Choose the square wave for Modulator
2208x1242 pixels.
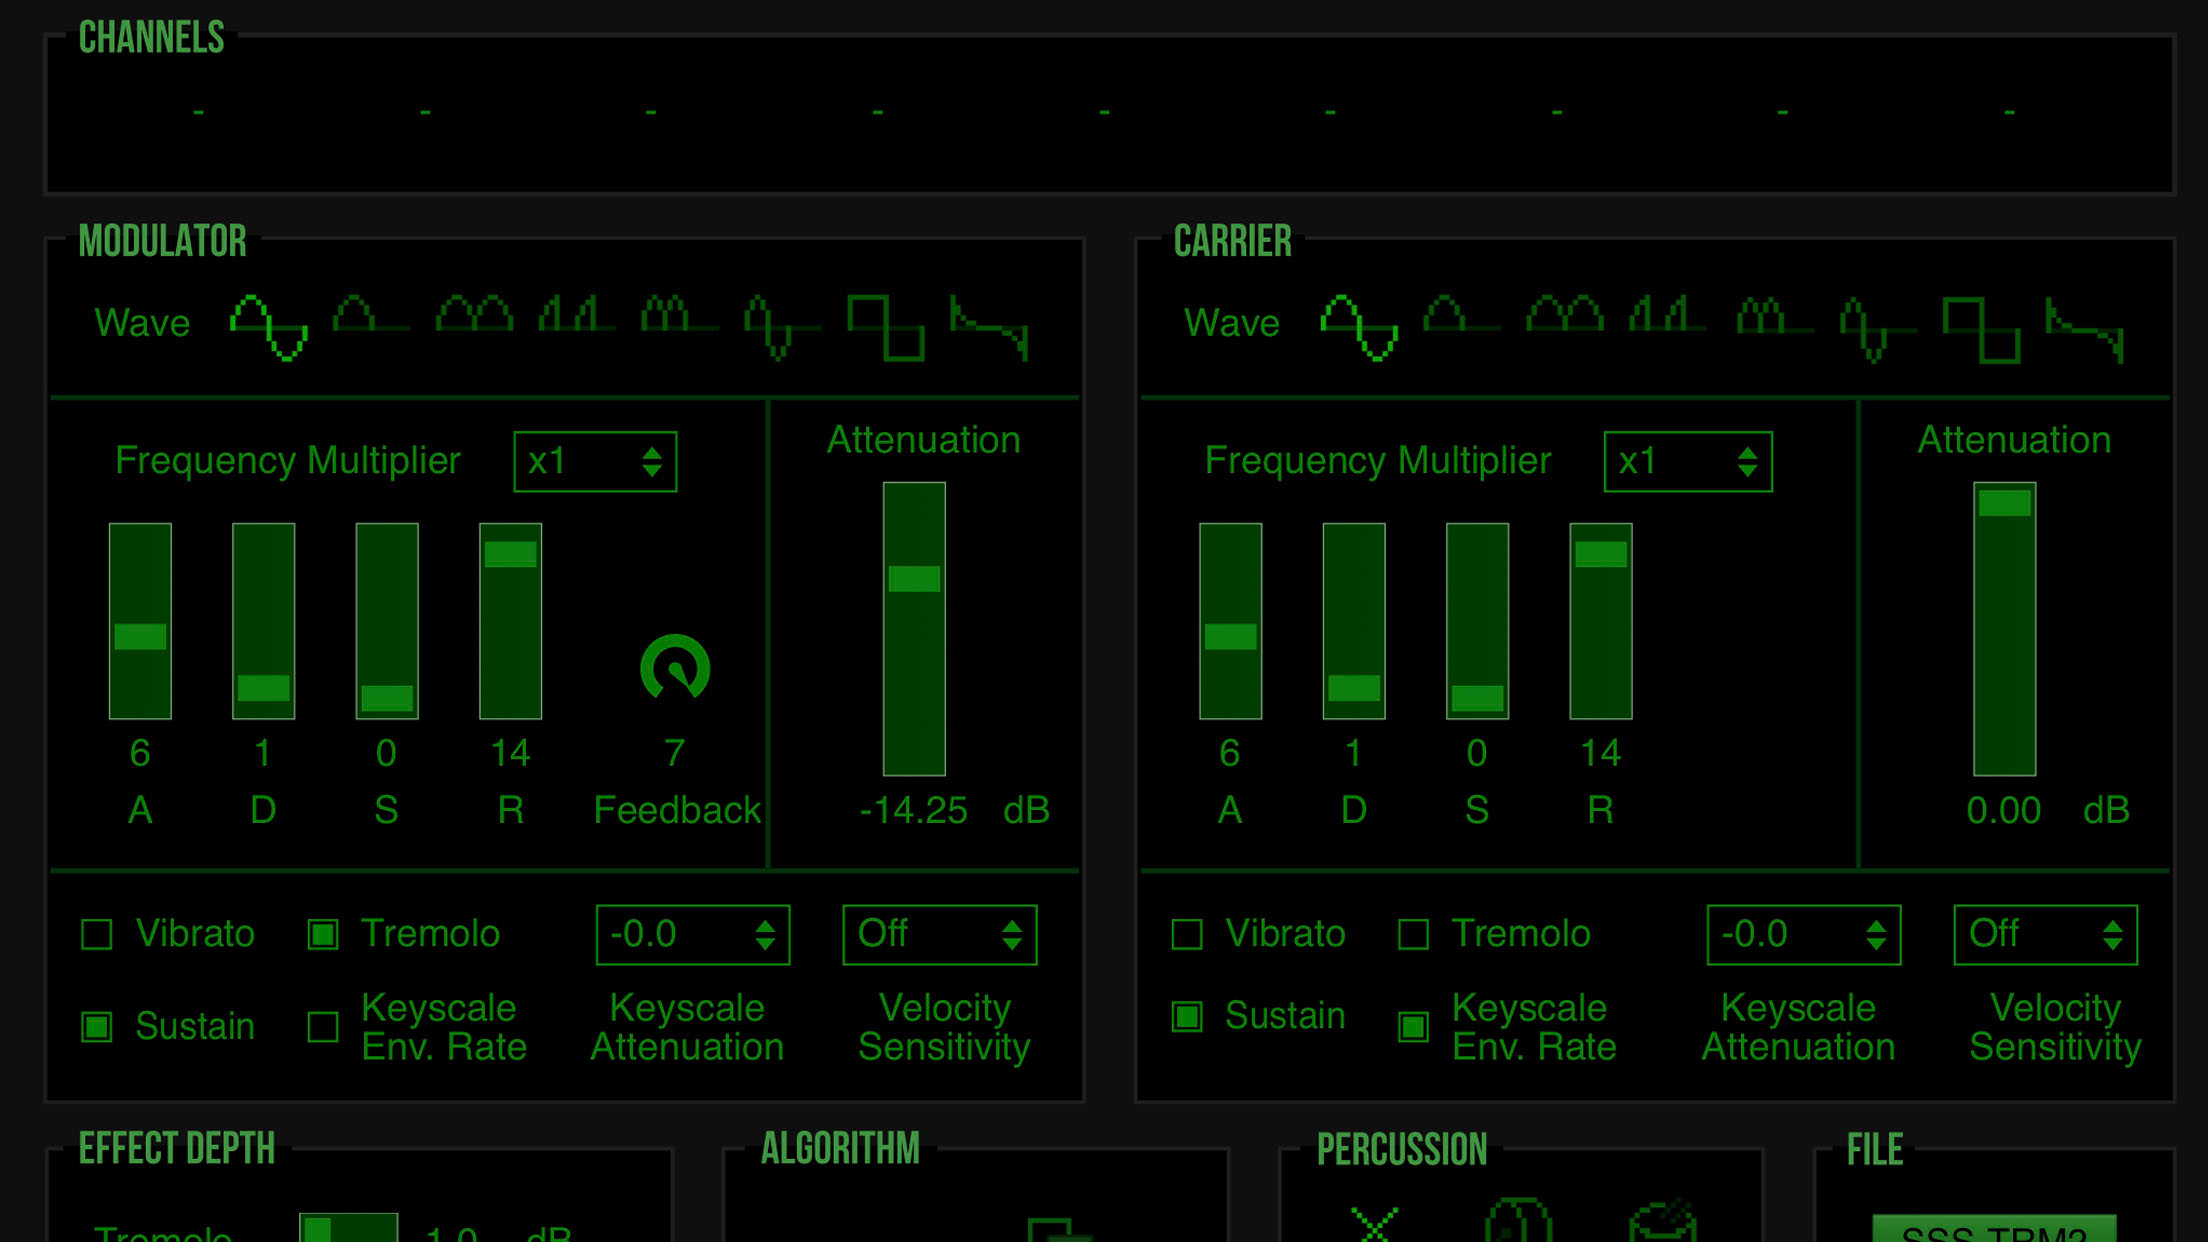pyautogui.click(x=885, y=326)
